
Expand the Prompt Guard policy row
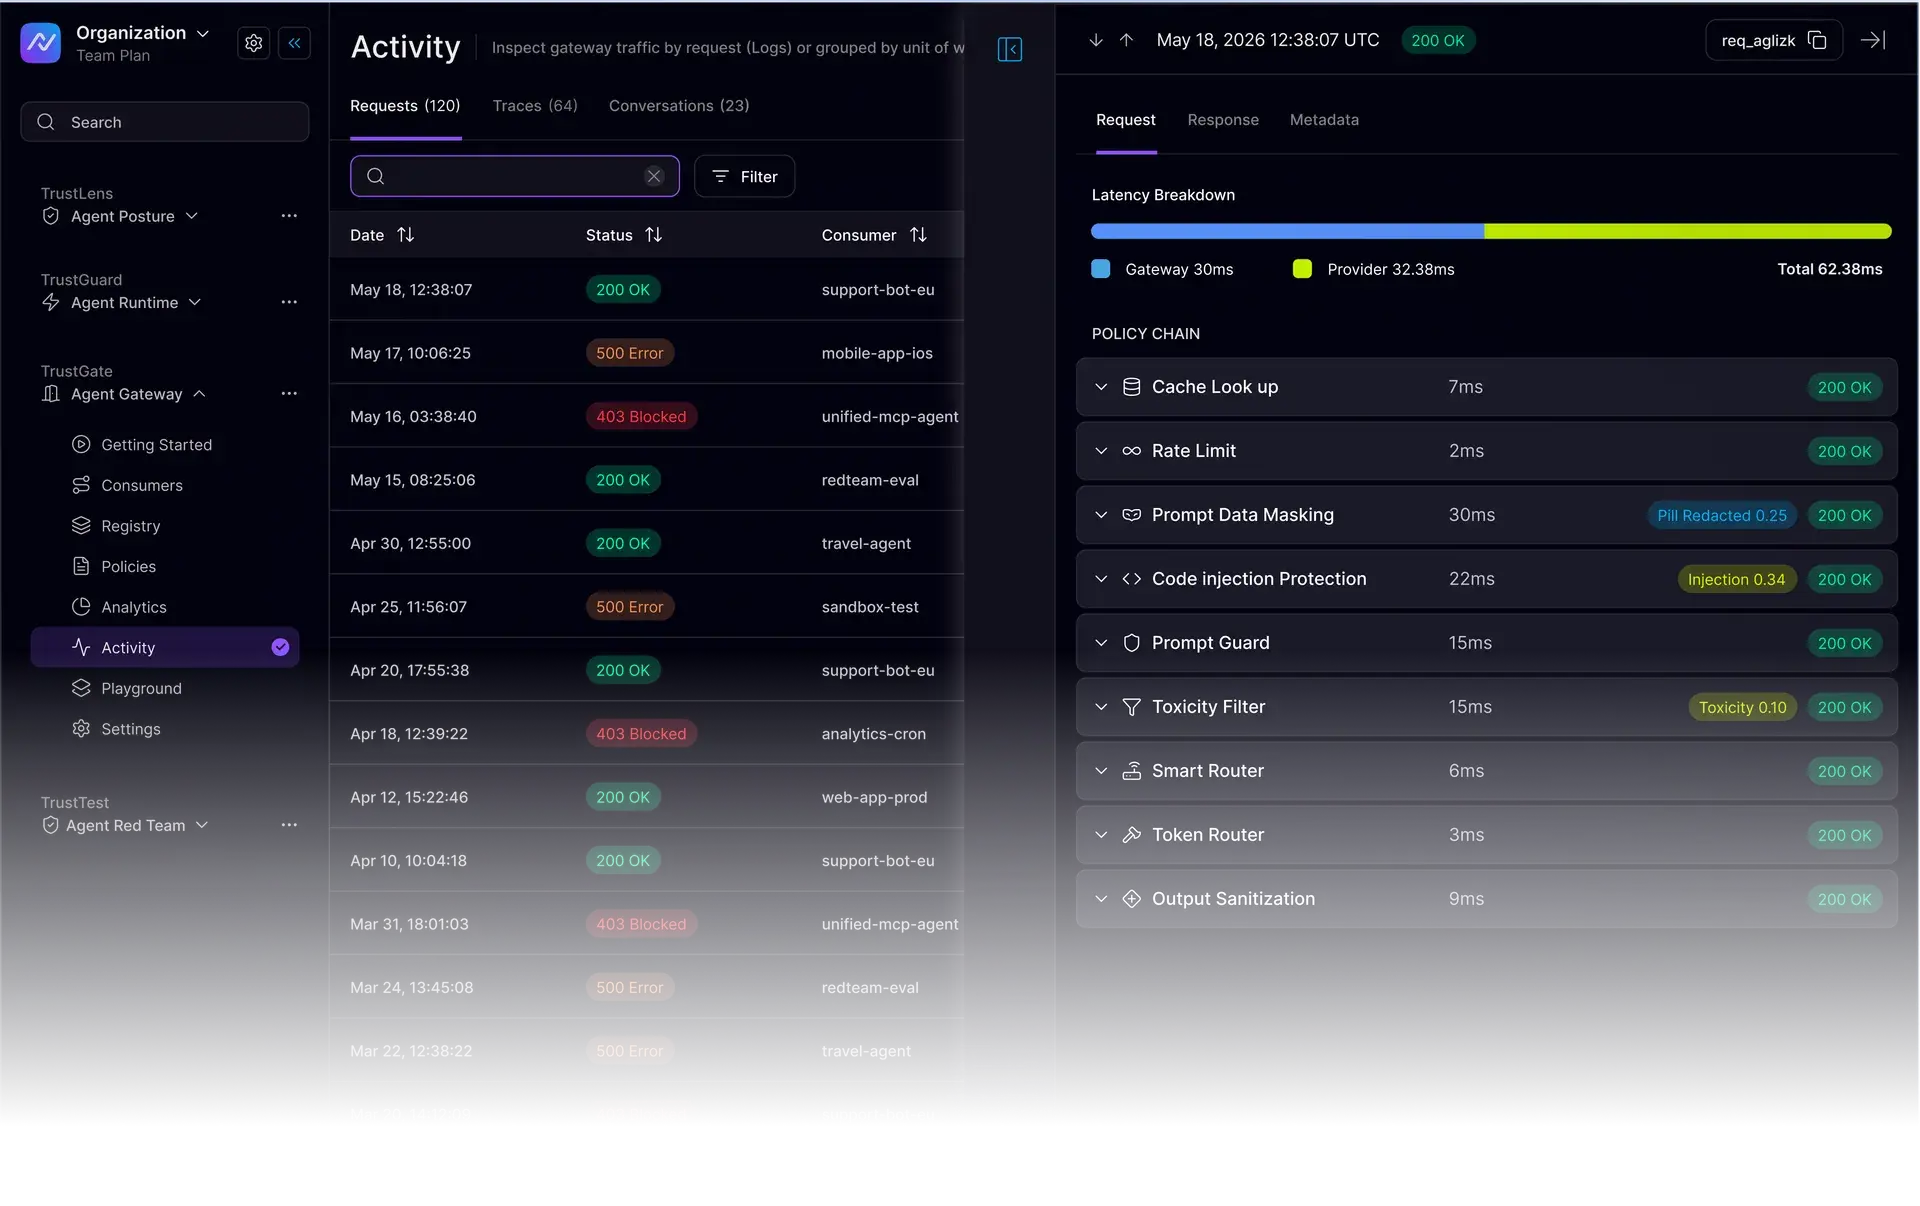[x=1101, y=643]
